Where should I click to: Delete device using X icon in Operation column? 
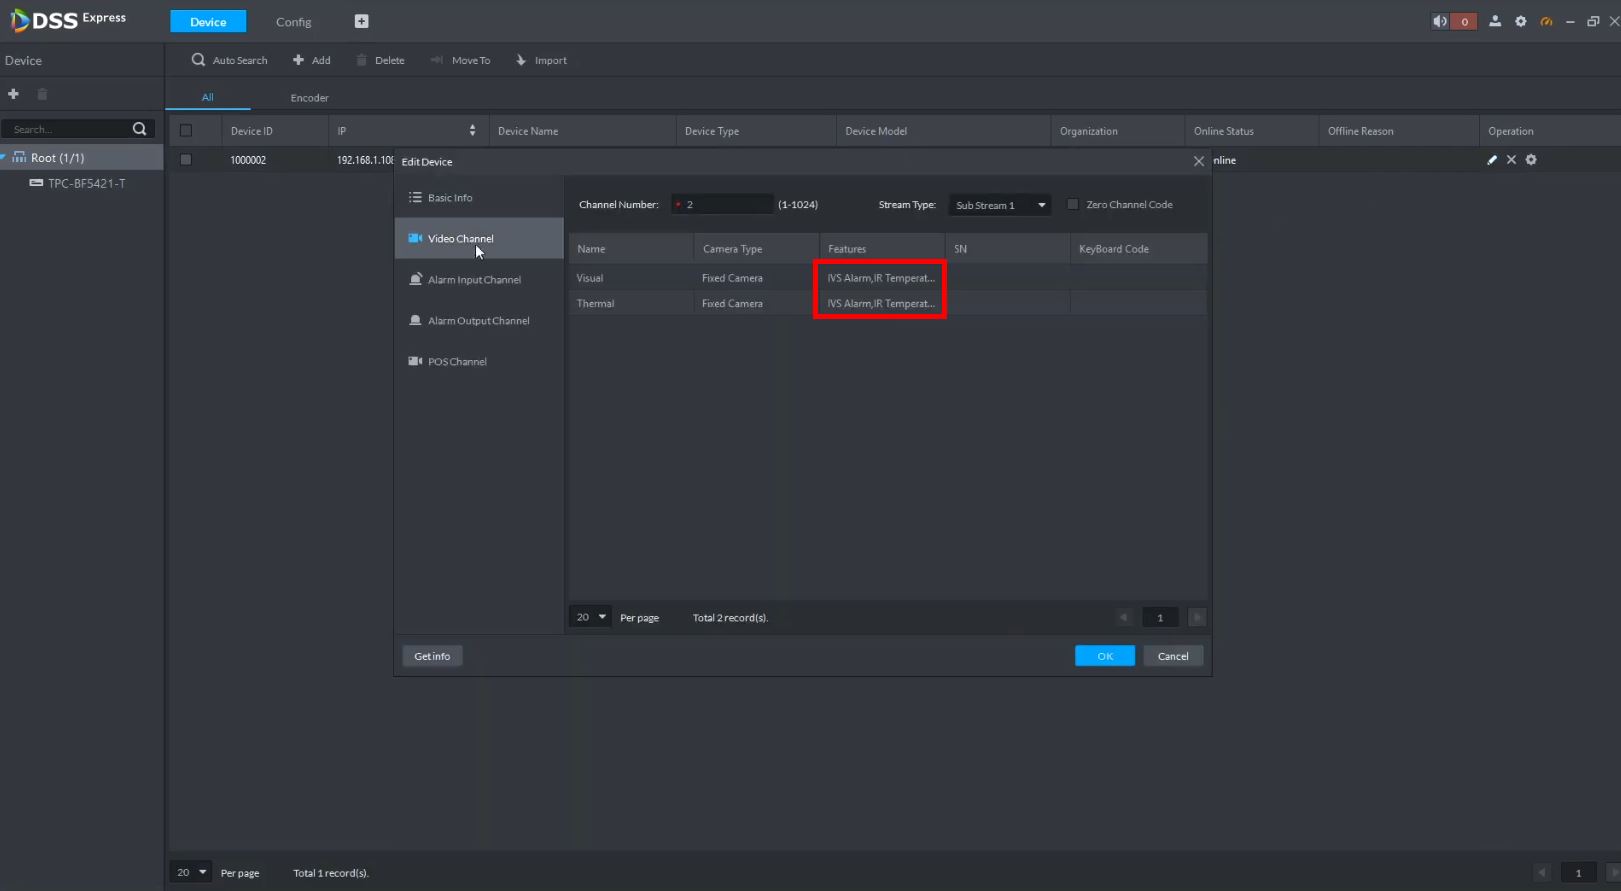coord(1511,160)
